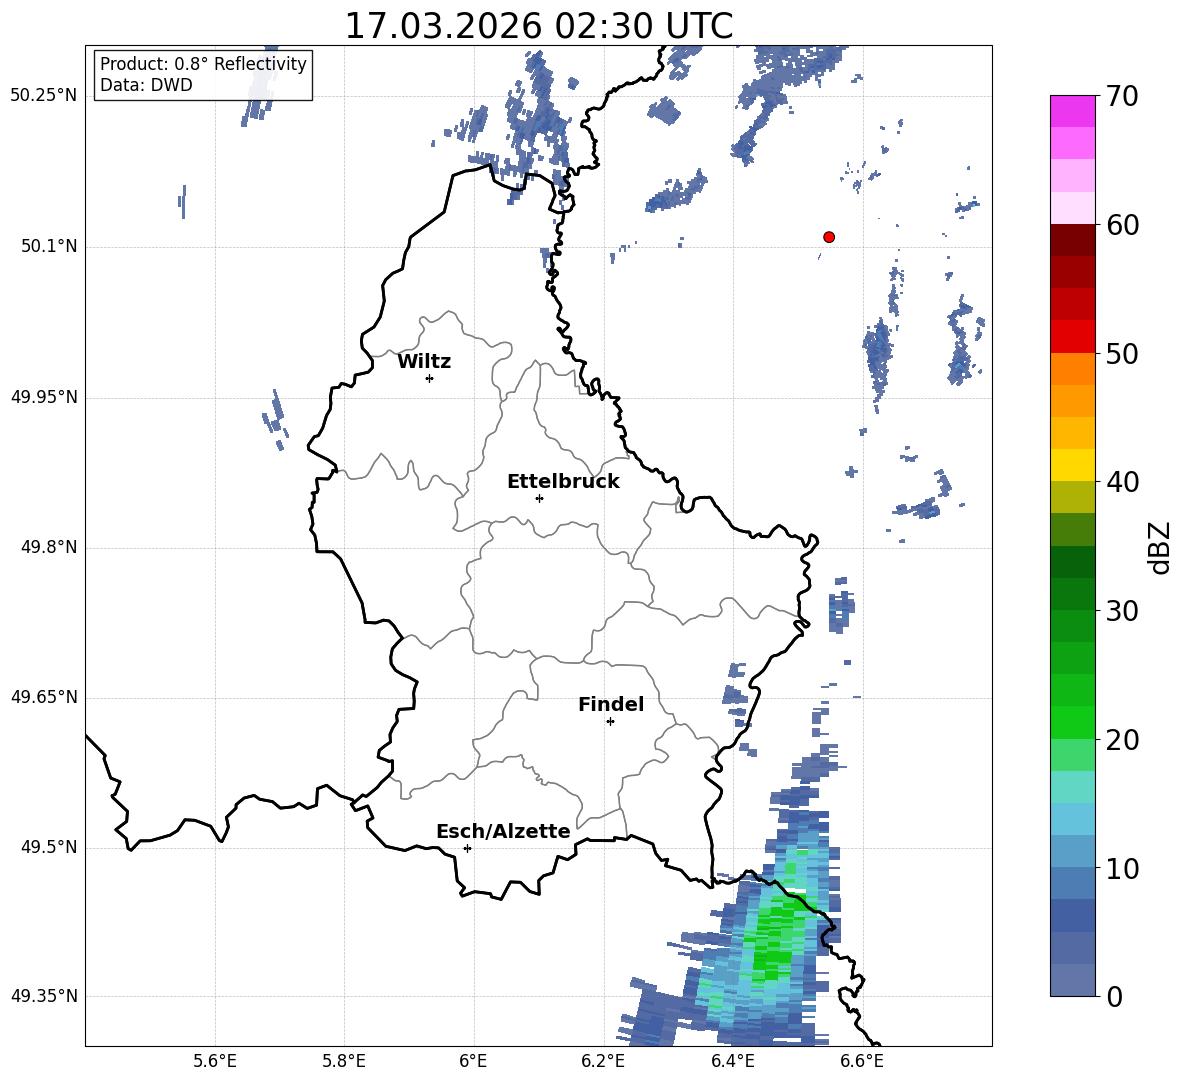Click the 6°E longitude label
Viewport: 1184px width, 1081px height.
(x=473, y=1061)
